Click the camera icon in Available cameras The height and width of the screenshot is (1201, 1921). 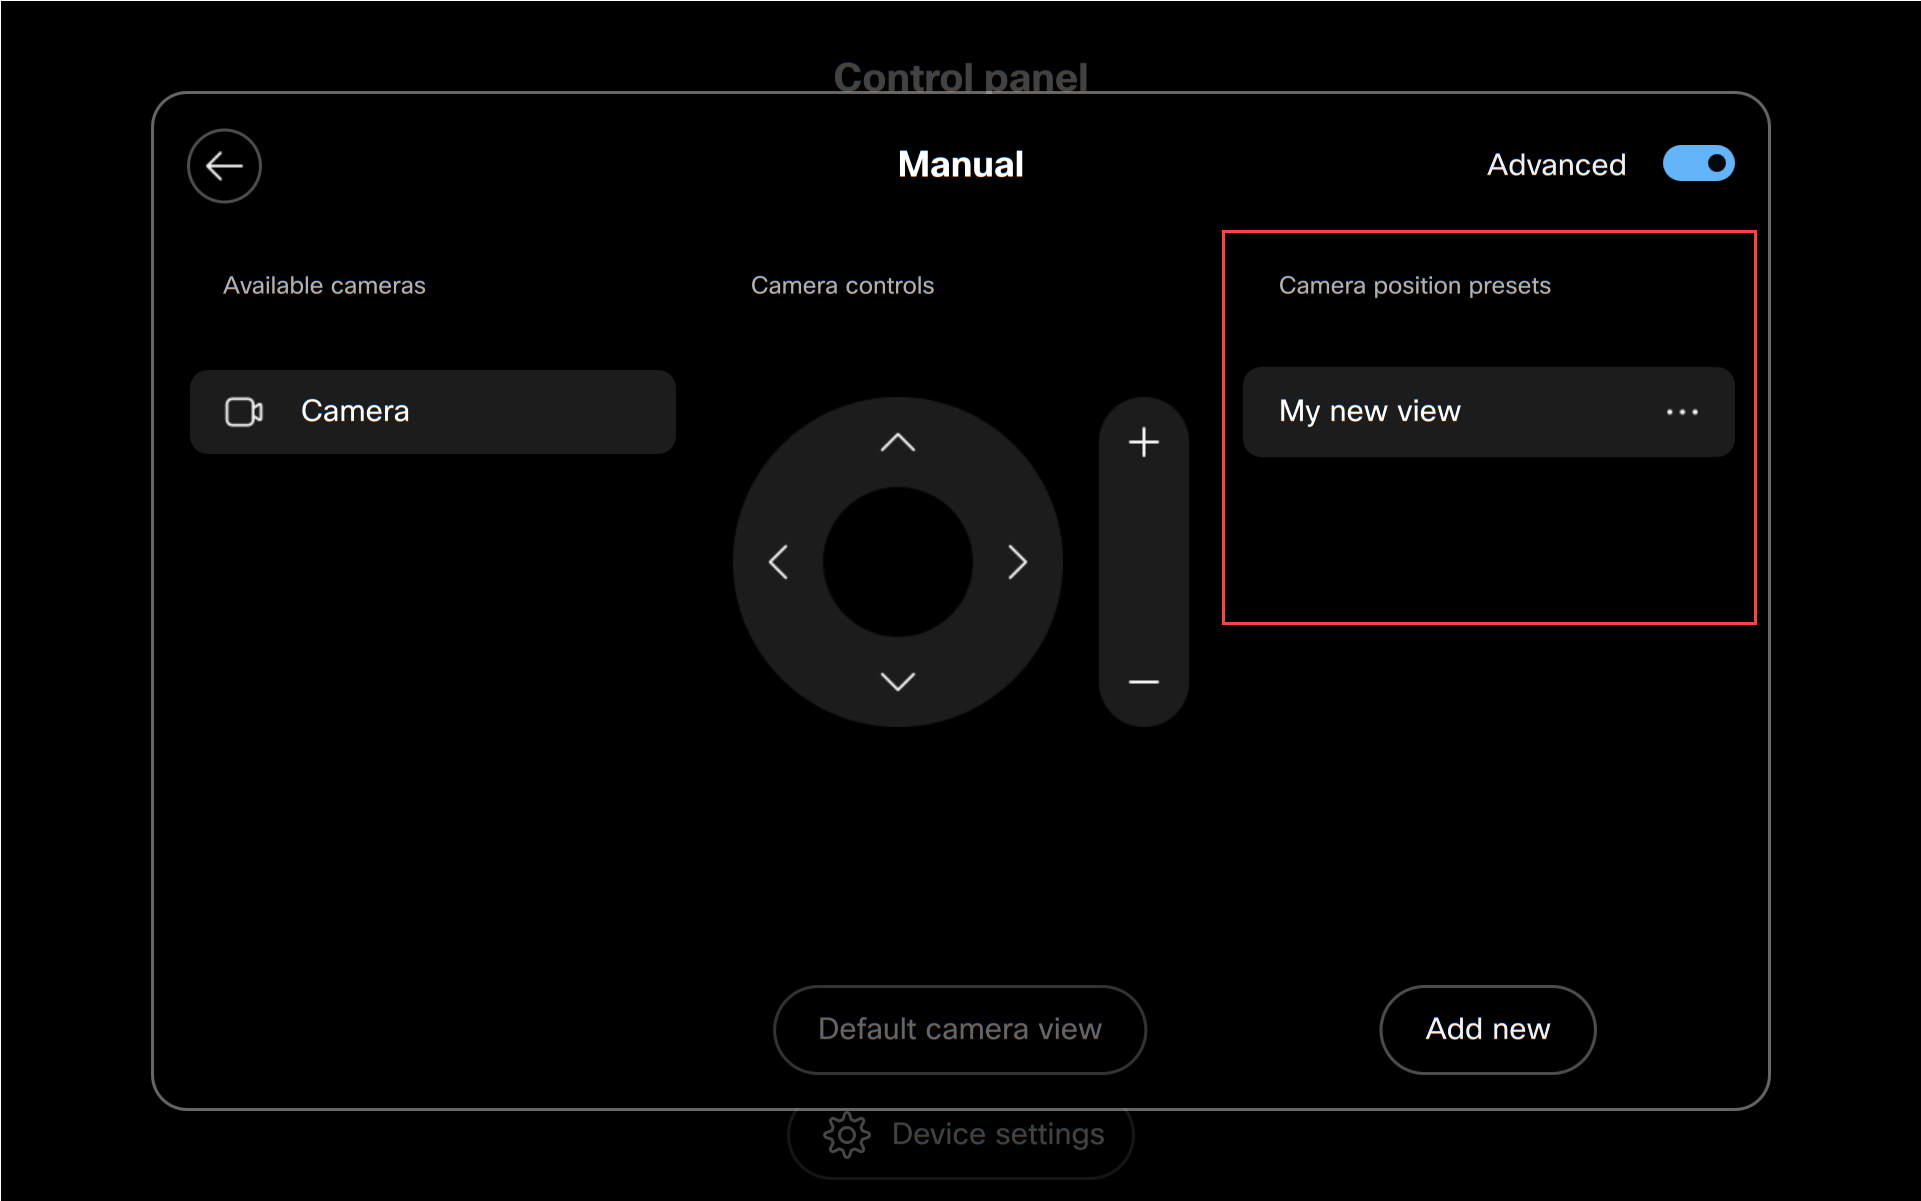[244, 412]
